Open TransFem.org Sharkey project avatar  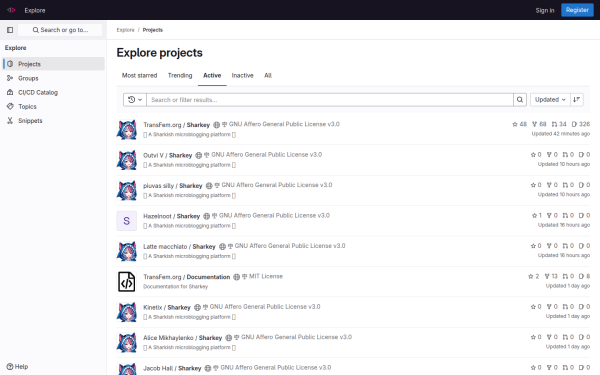(x=127, y=129)
